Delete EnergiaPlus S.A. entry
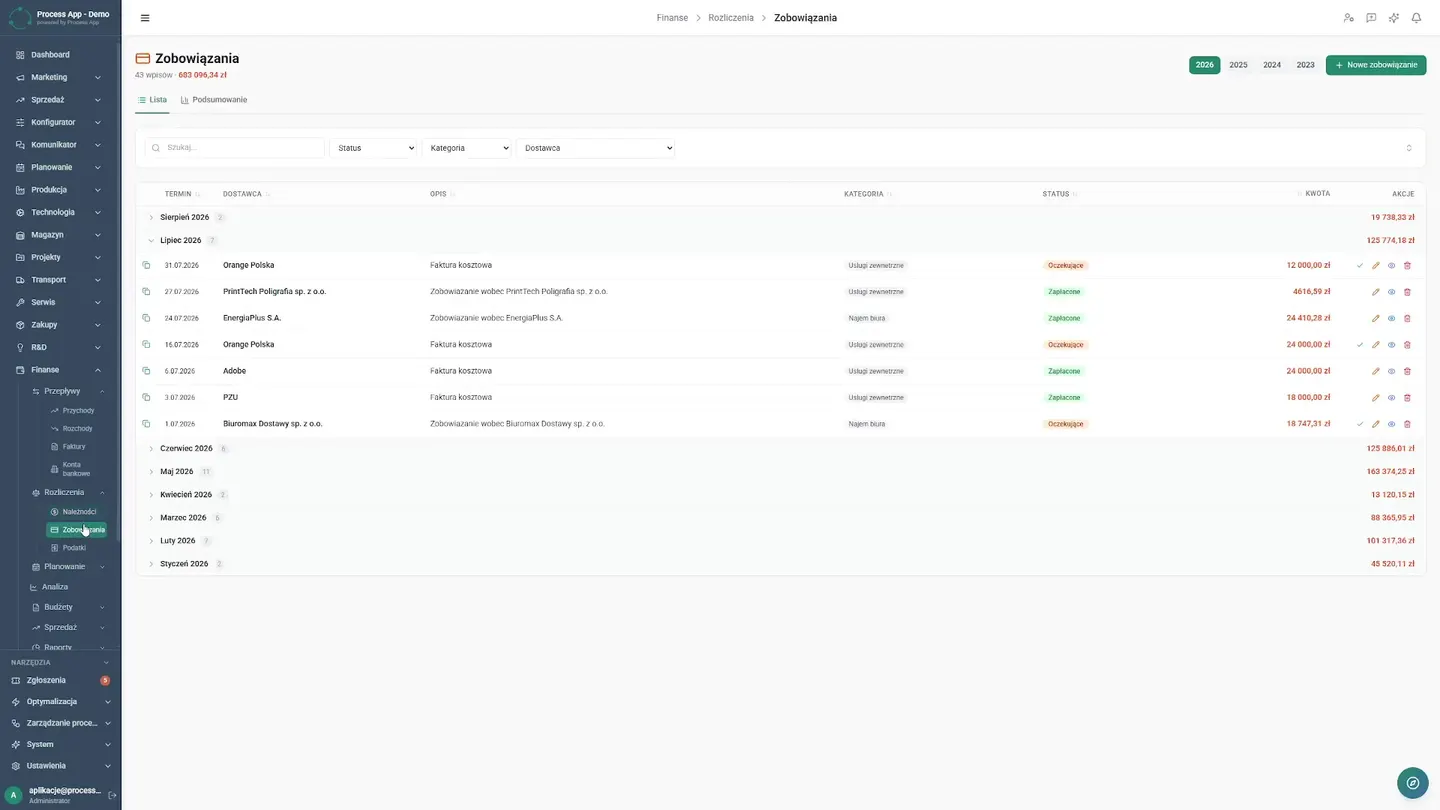The width and height of the screenshot is (1440, 810). click(x=1408, y=318)
